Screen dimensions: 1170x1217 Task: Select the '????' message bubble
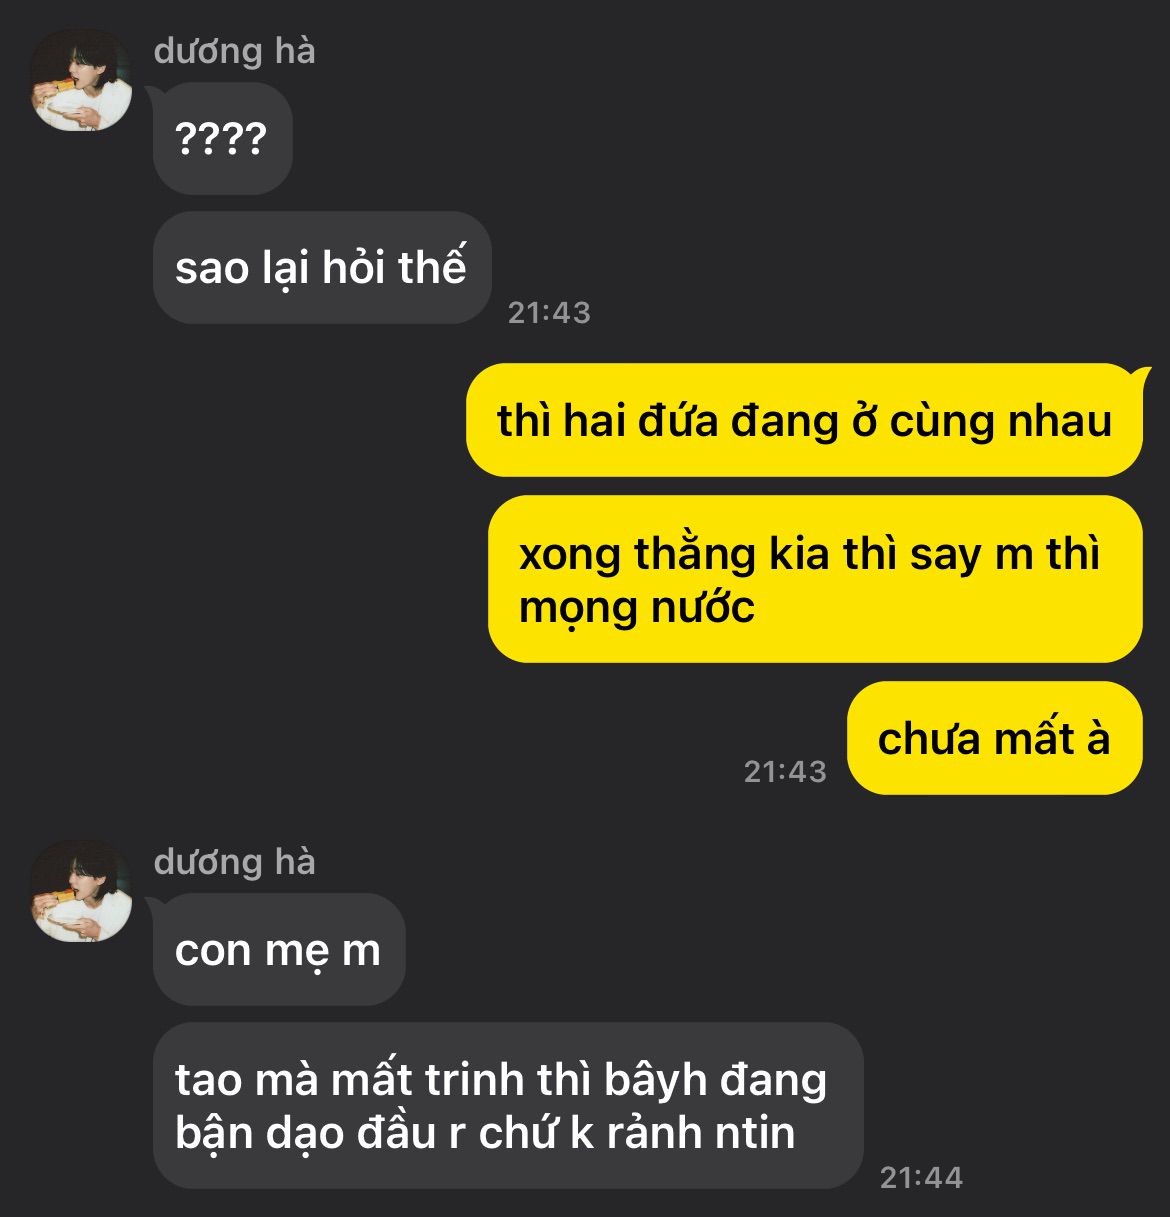[x=222, y=139]
